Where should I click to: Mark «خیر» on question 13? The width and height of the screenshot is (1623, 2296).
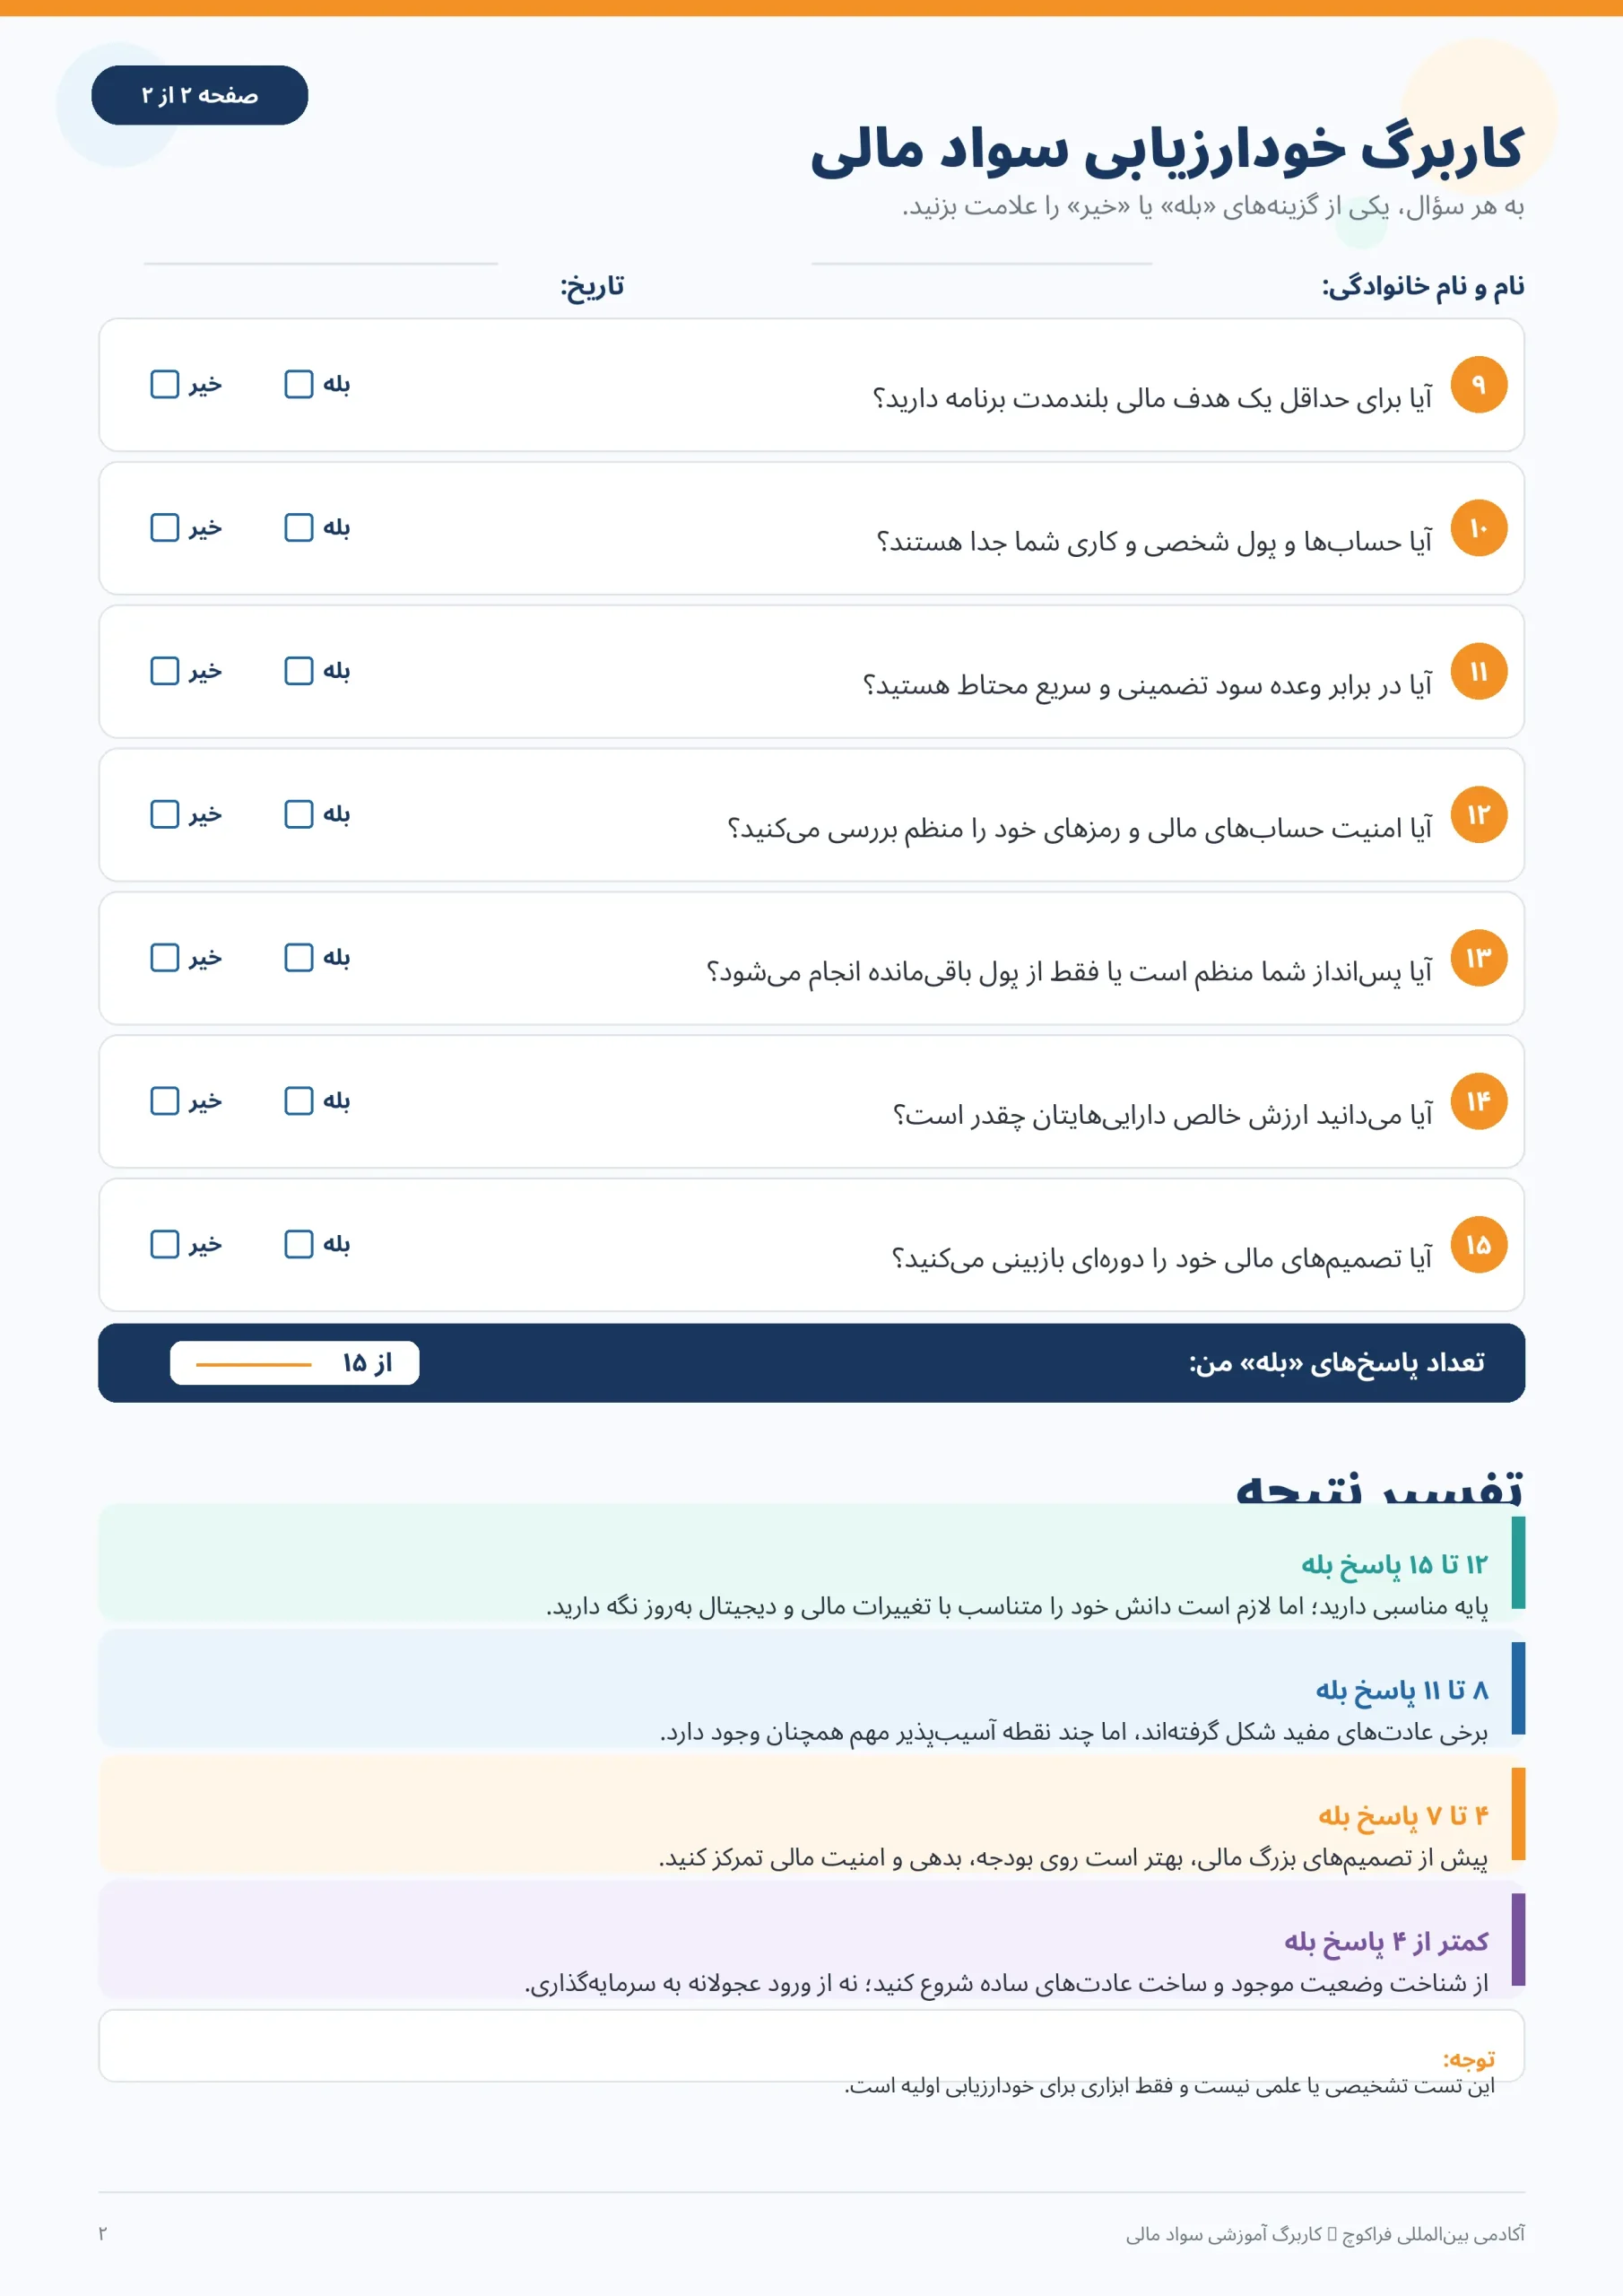pyautogui.click(x=165, y=957)
